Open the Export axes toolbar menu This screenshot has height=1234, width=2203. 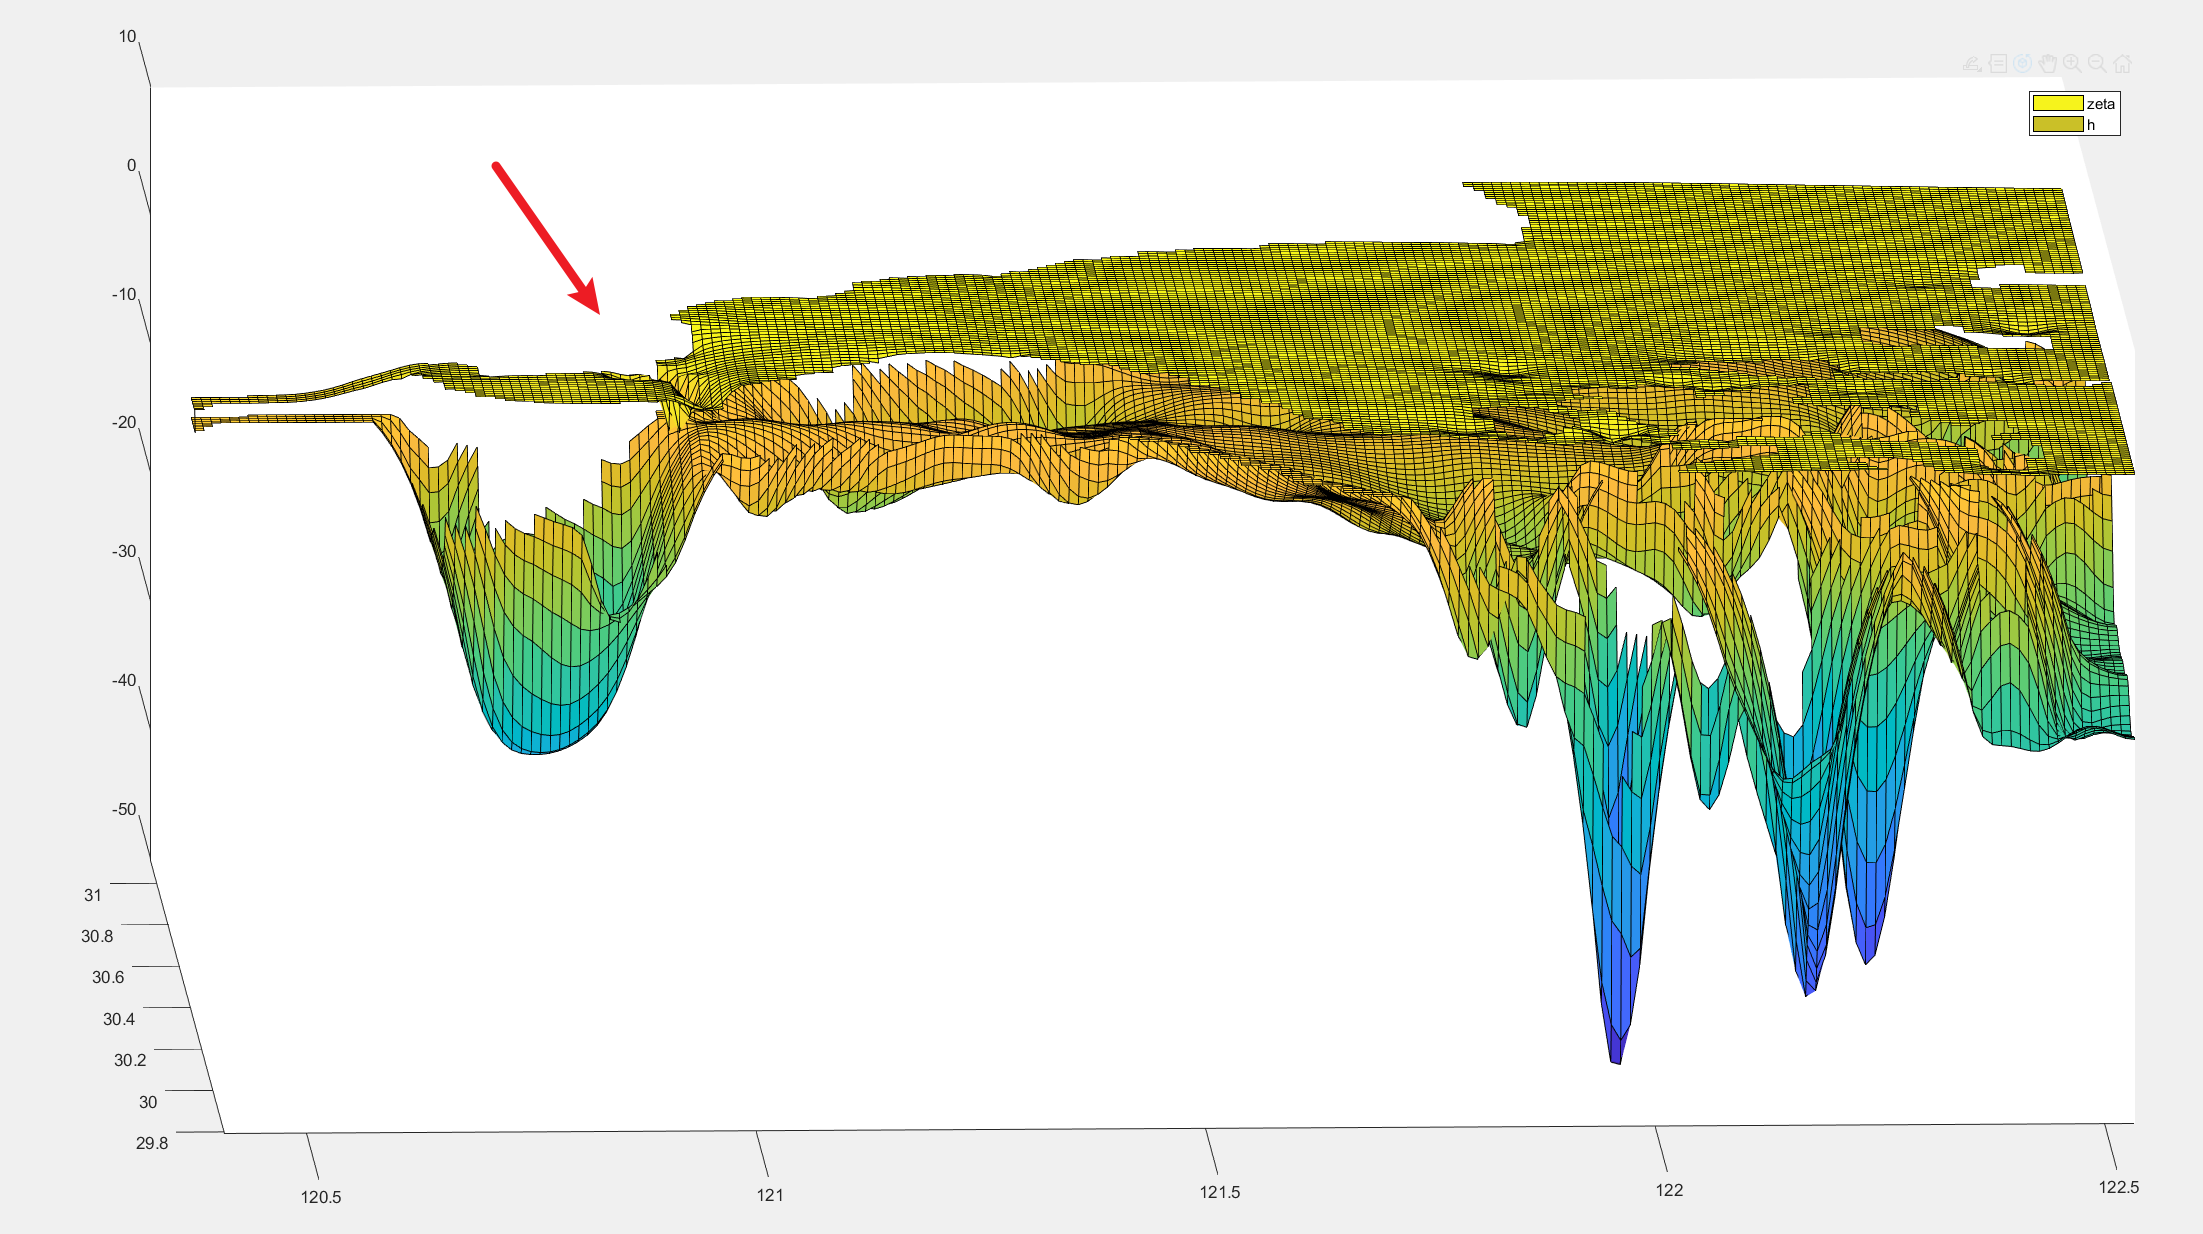coord(1972,64)
